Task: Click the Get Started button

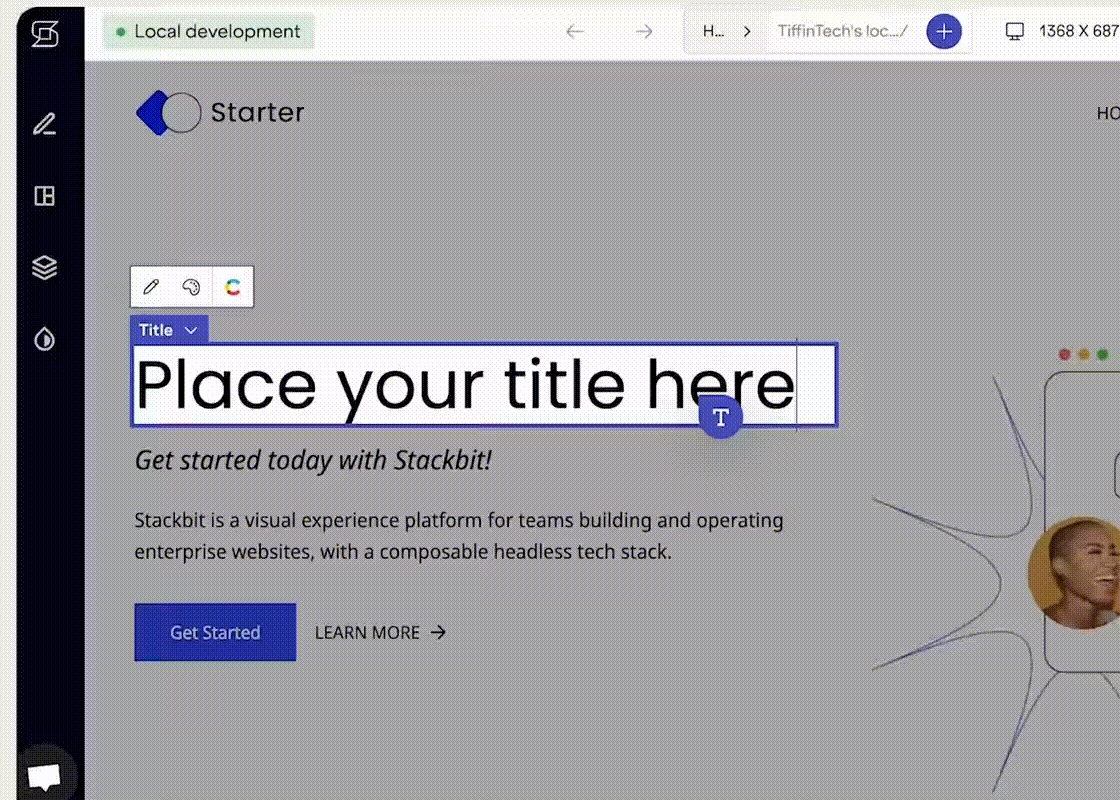Action: pos(215,632)
